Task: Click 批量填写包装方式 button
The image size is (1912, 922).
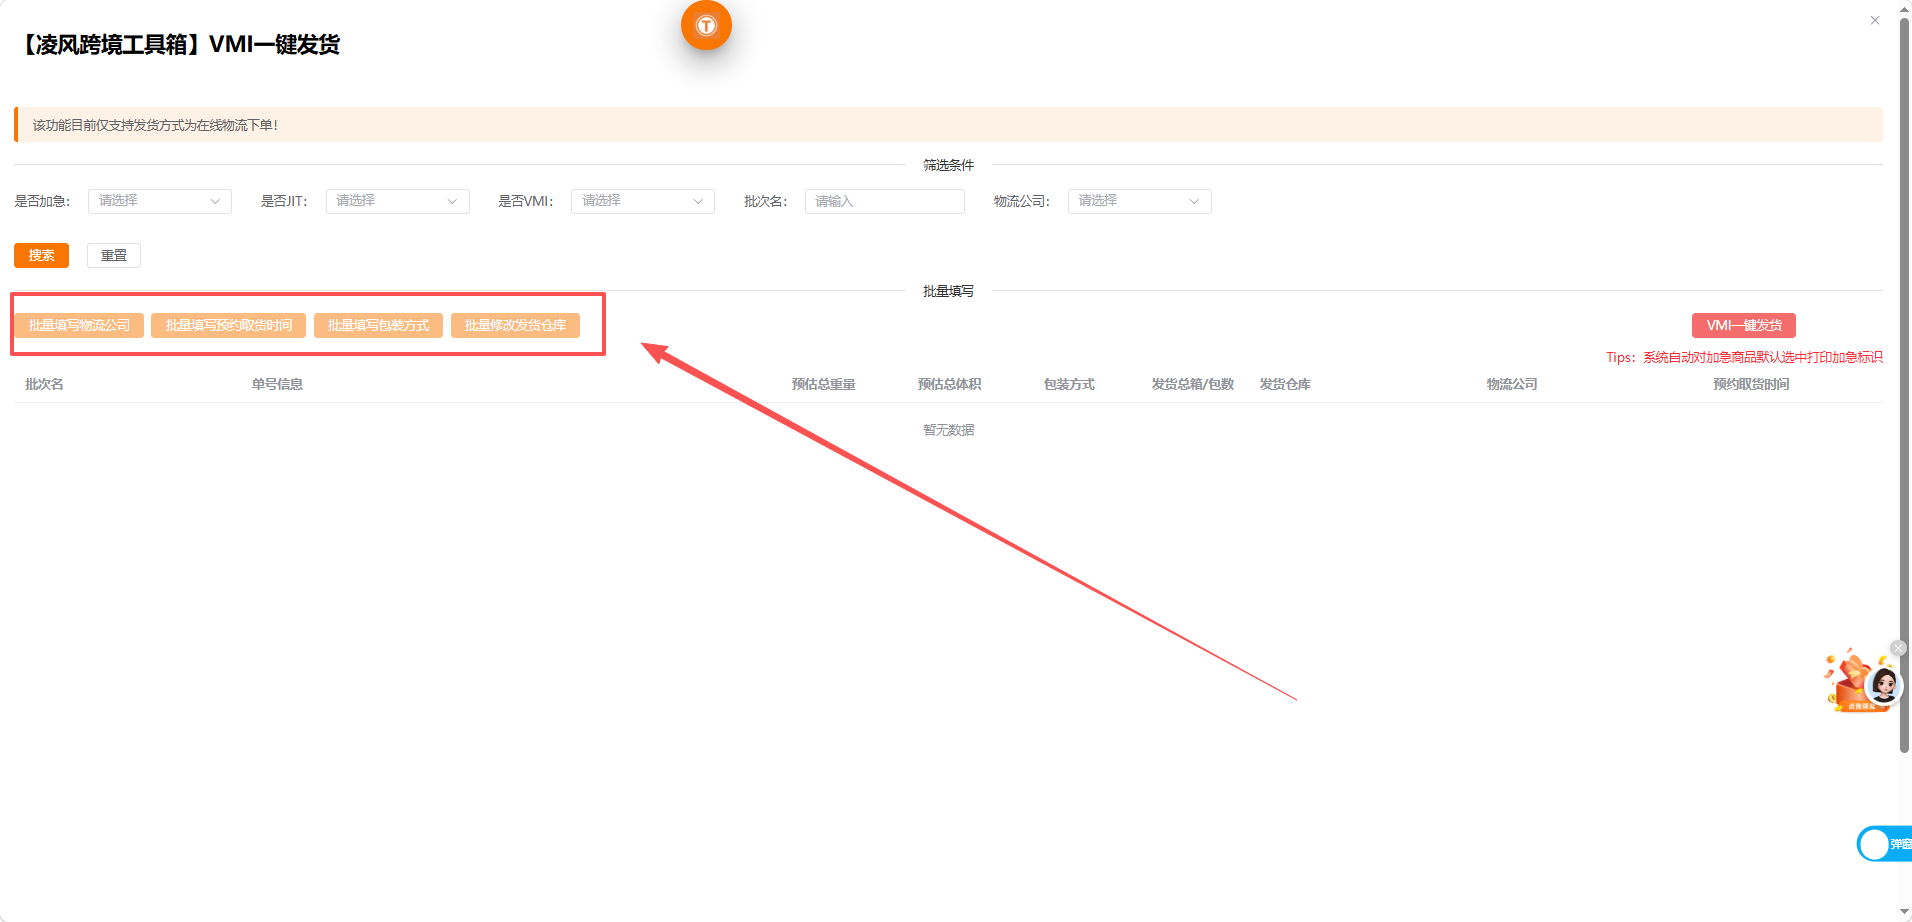Action: pyautogui.click(x=378, y=325)
